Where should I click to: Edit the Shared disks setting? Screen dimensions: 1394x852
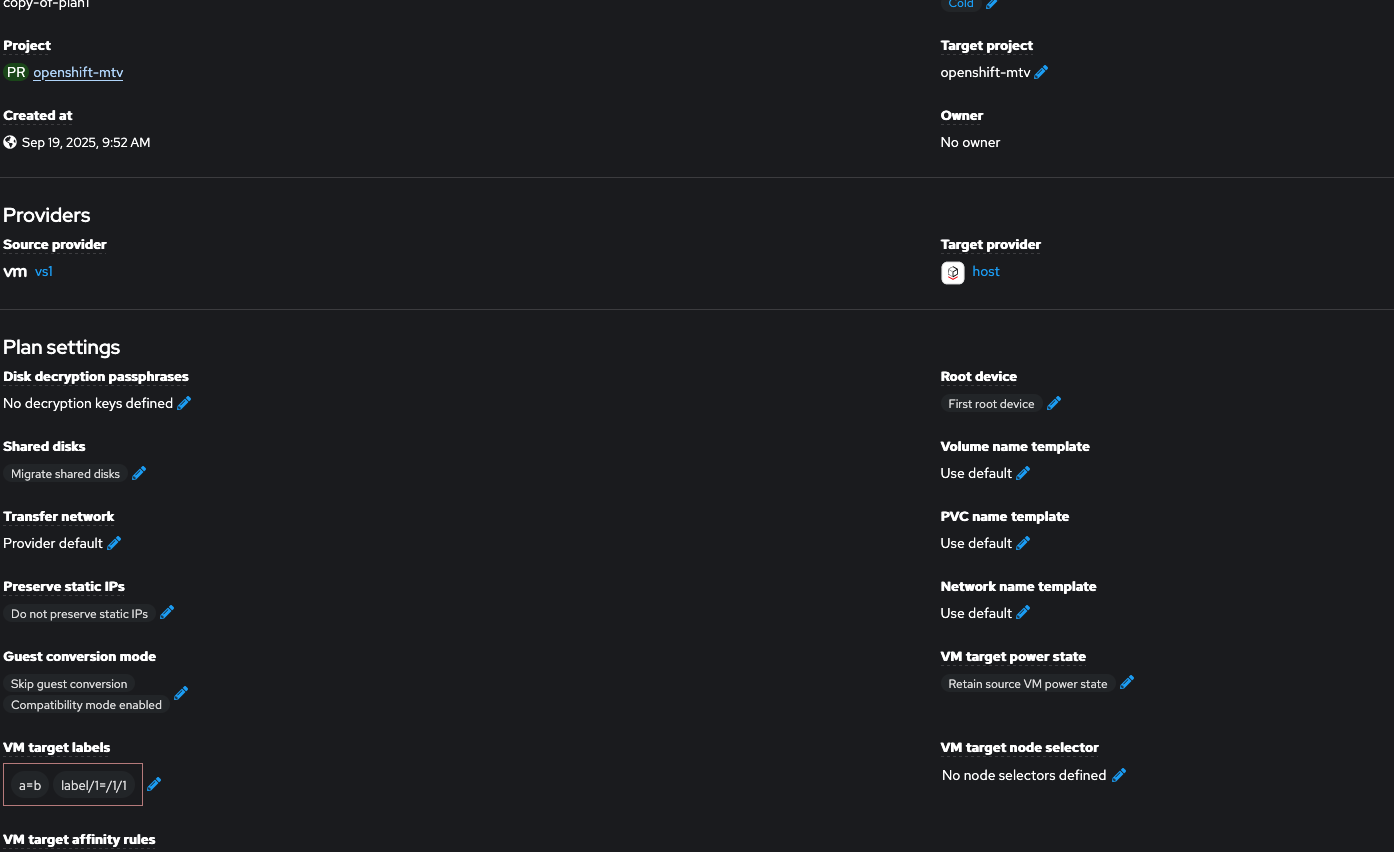139,473
